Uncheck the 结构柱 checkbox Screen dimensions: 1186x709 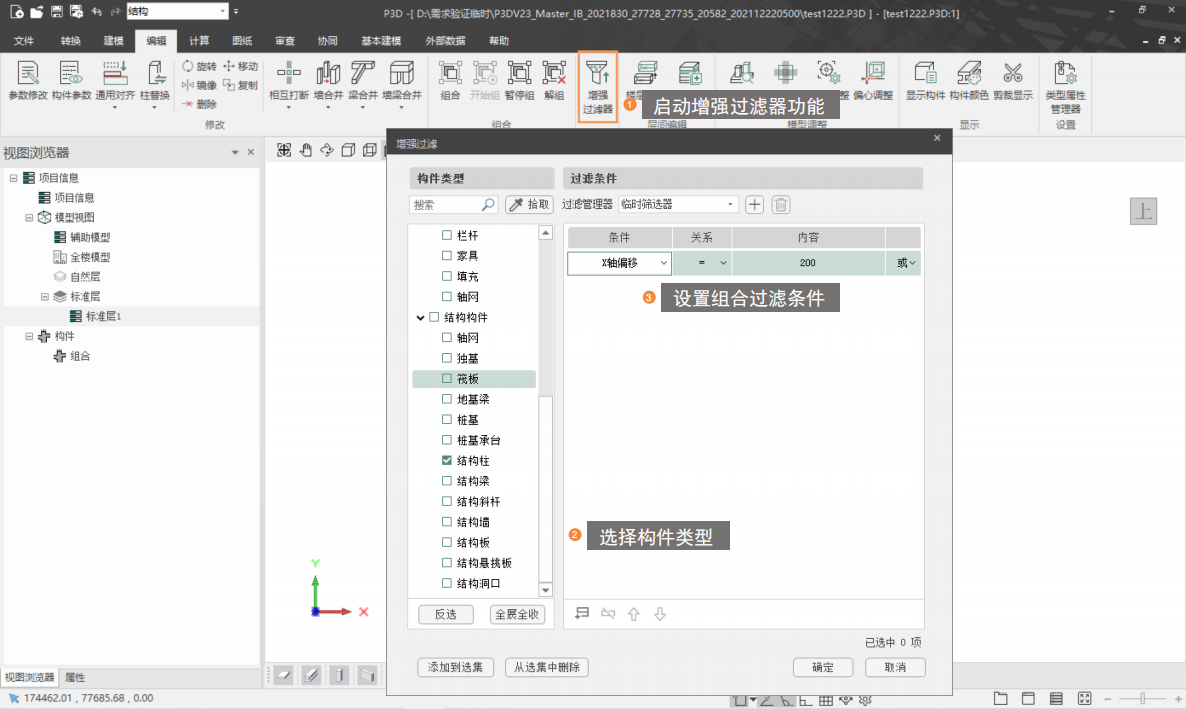447,461
